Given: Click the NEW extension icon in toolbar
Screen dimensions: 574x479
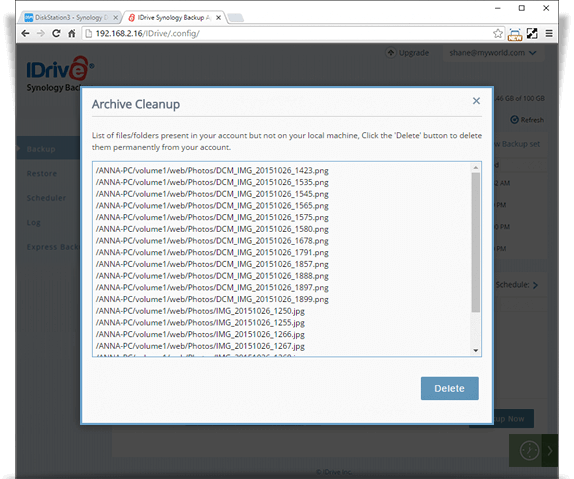Looking at the screenshot, I should click(515, 34).
